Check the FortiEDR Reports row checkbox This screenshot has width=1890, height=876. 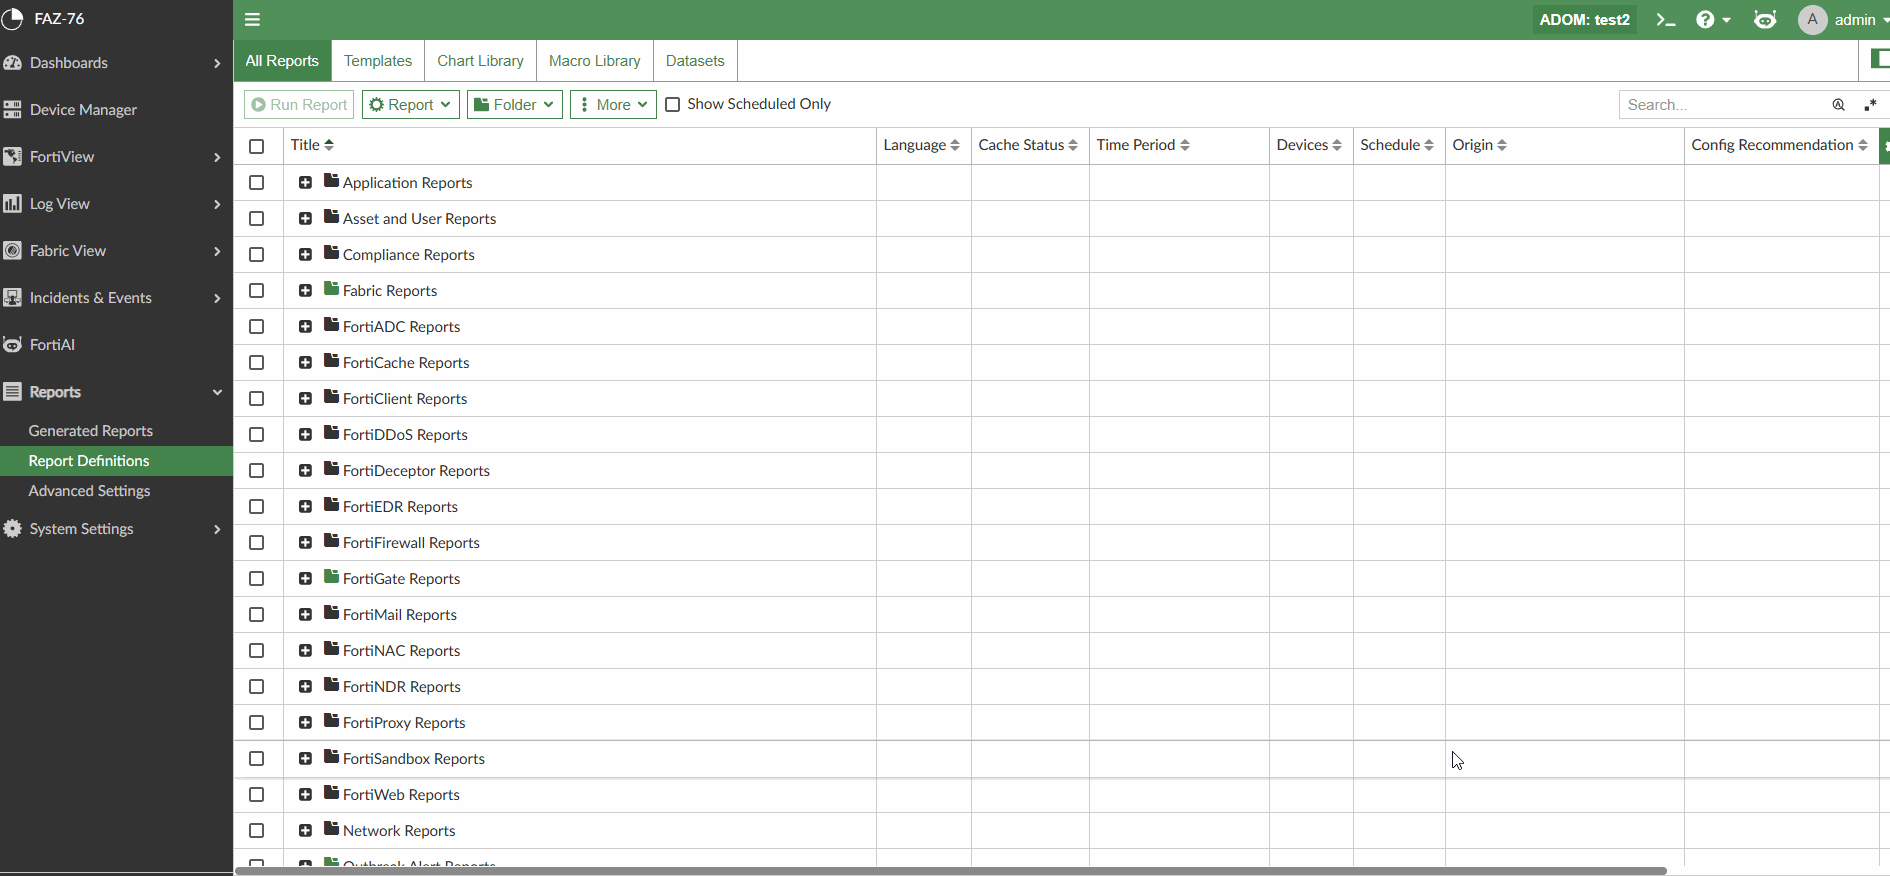[x=257, y=506]
